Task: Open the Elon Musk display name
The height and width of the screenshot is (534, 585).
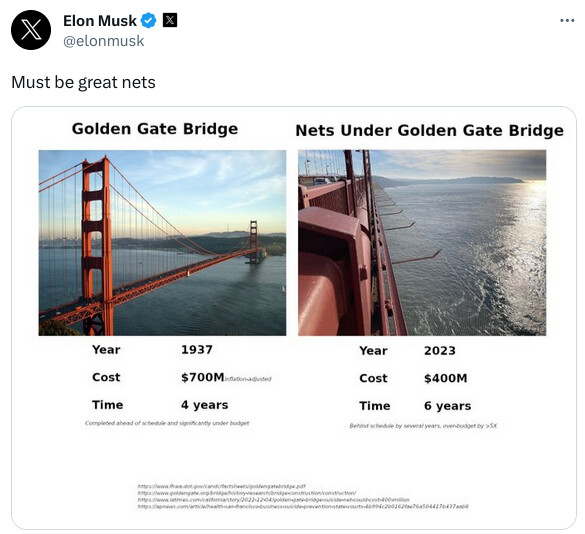Action: point(100,21)
